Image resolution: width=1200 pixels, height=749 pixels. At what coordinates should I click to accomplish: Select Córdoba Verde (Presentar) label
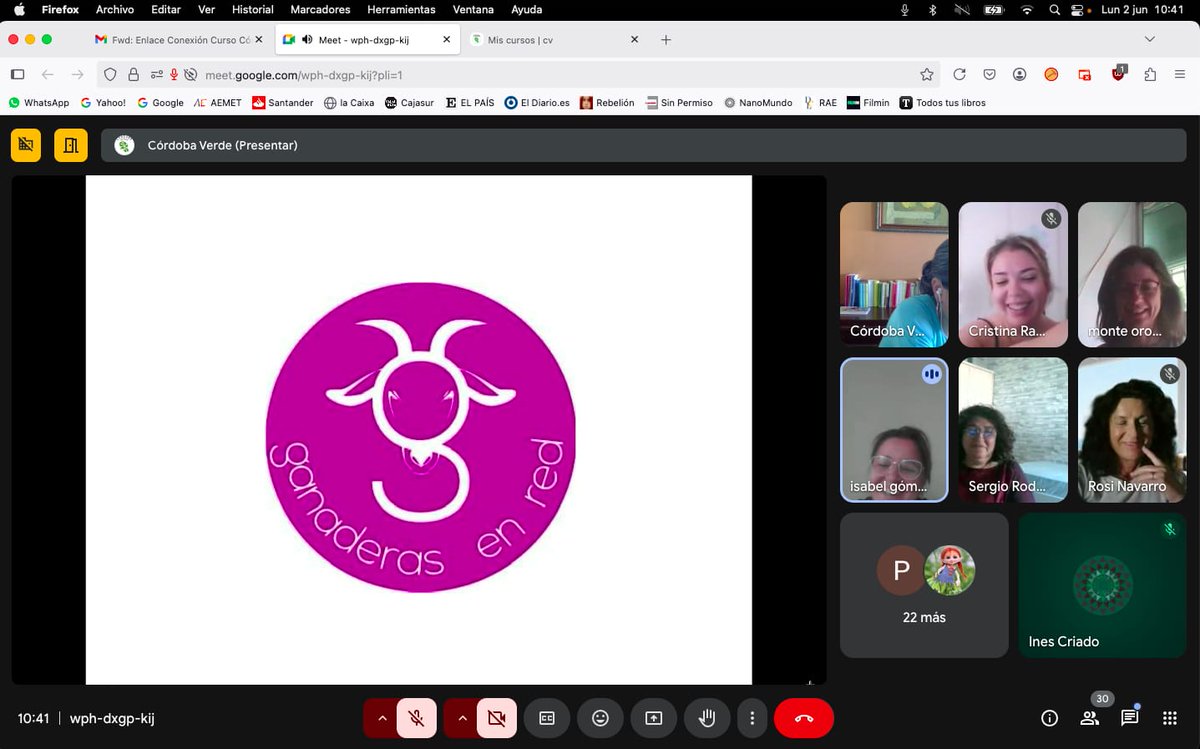[222, 145]
